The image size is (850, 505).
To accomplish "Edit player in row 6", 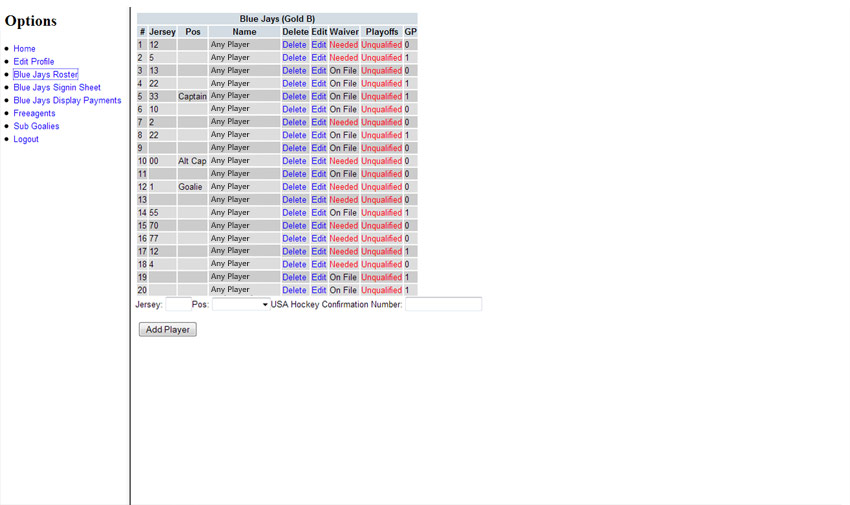I will (x=319, y=109).
